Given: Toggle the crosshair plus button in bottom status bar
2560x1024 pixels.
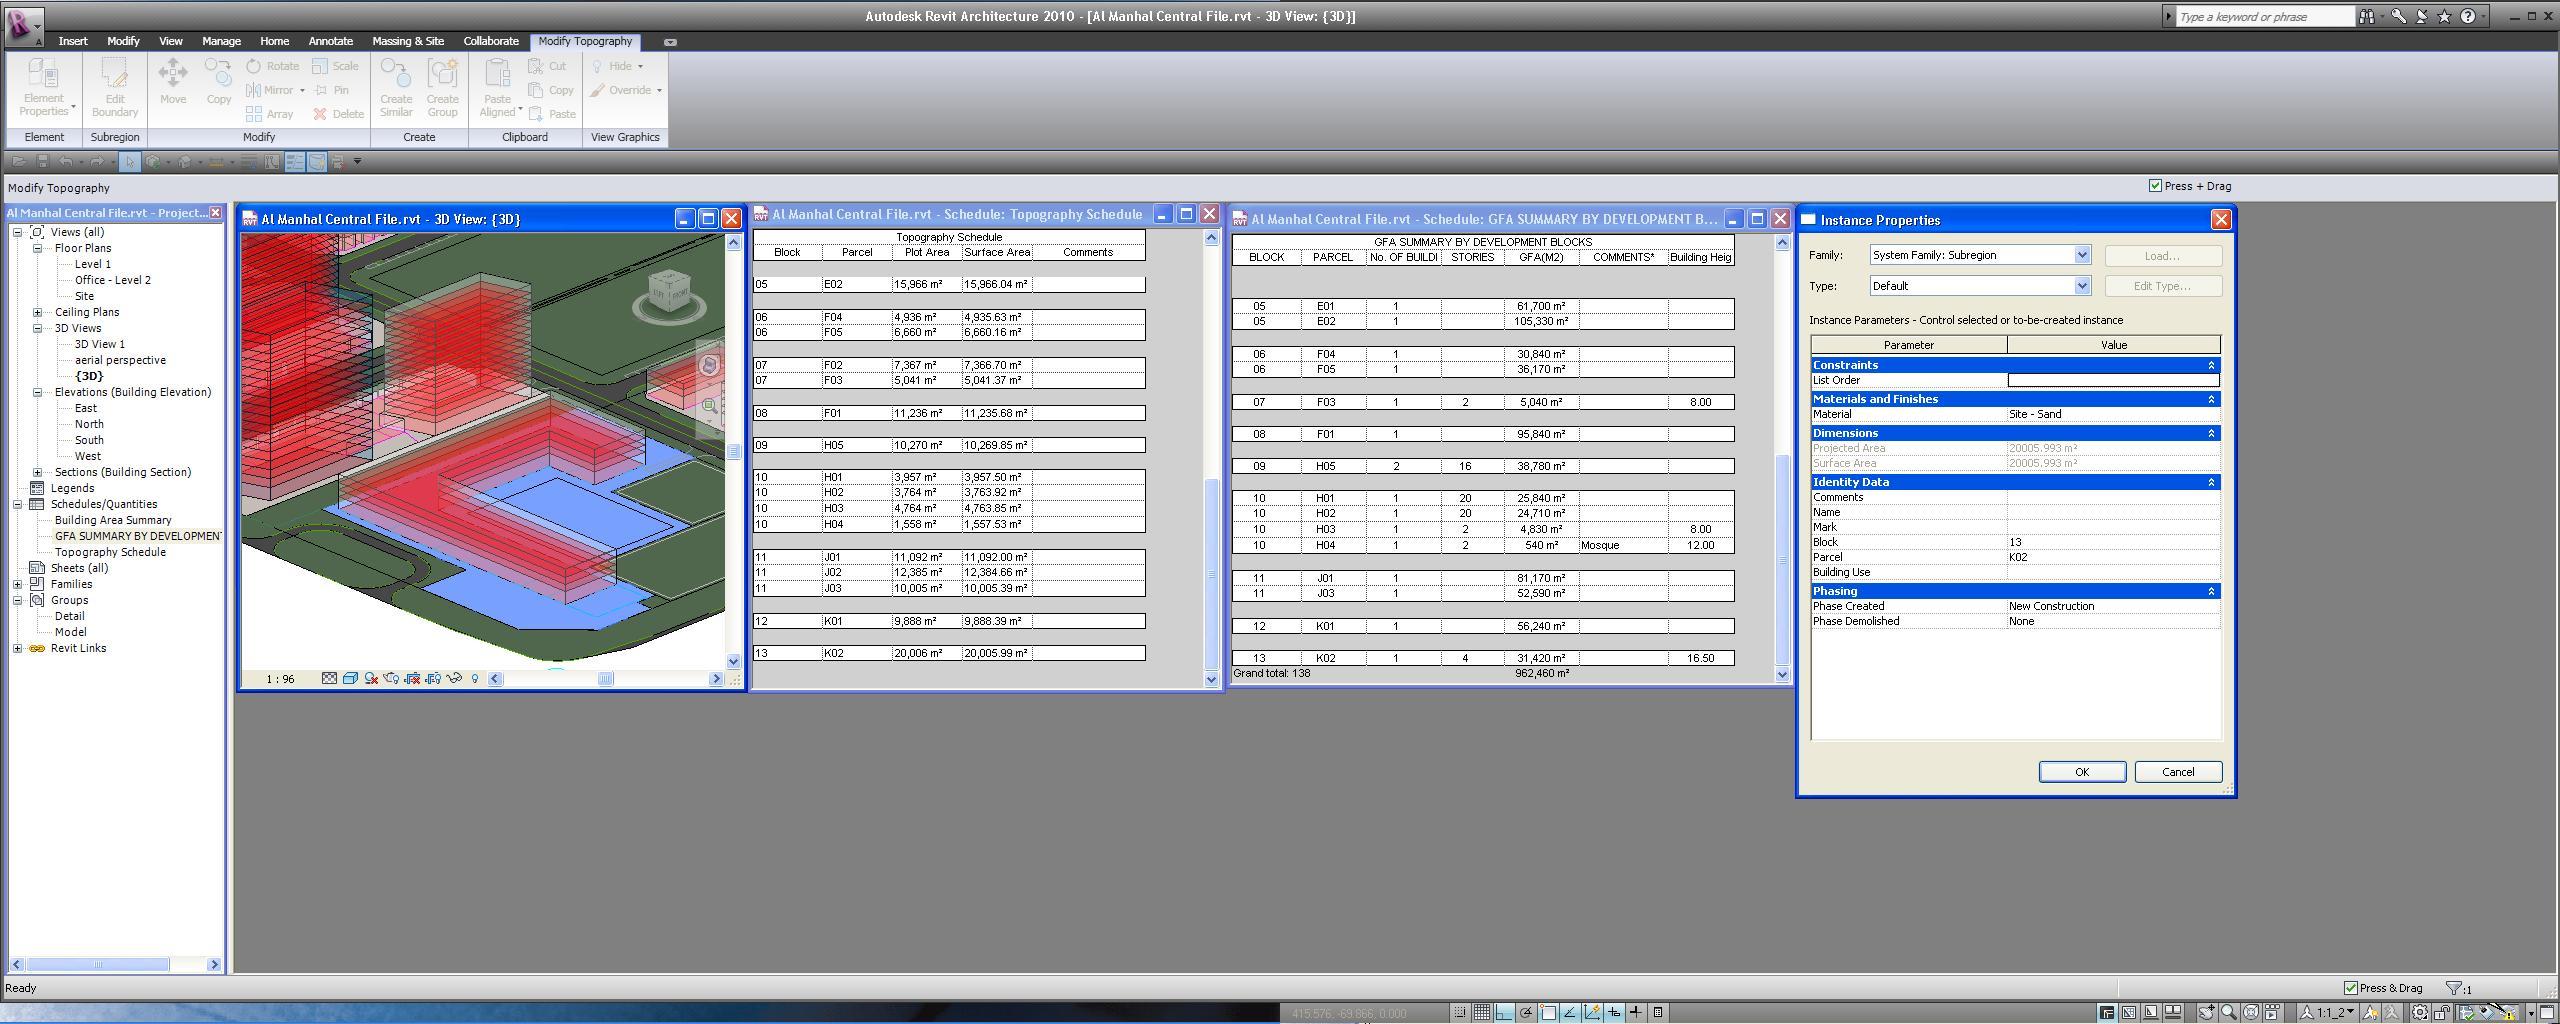Looking at the screenshot, I should tap(1635, 1012).
